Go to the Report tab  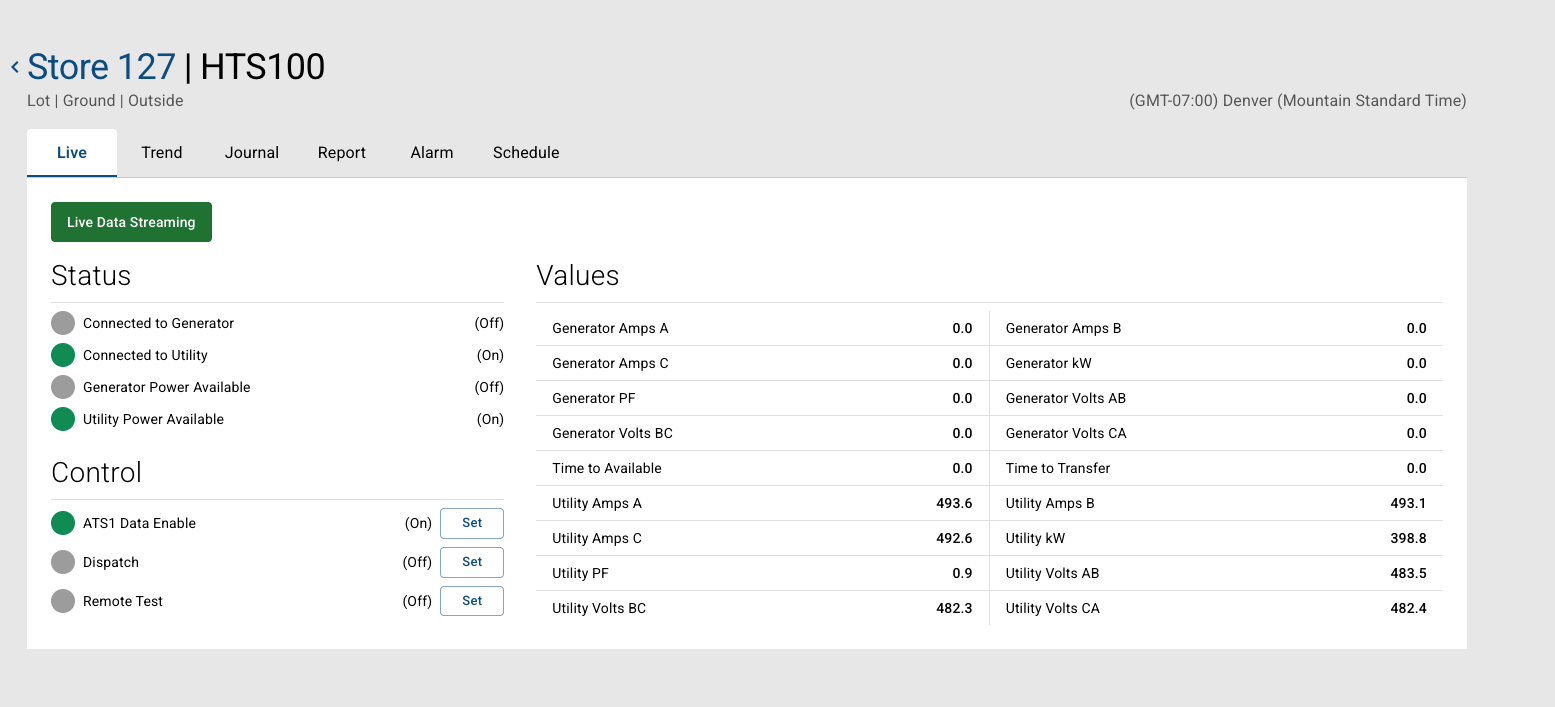pos(342,153)
